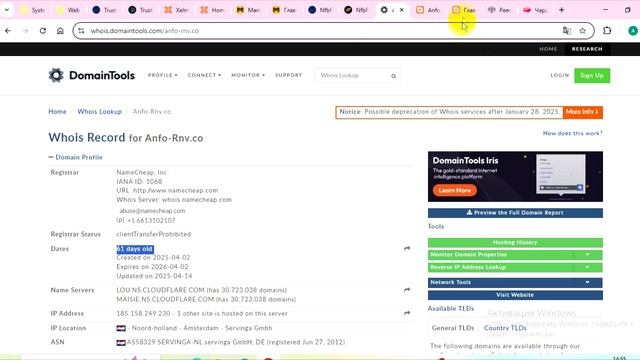Open the CONNECT dropdown menu
This screenshot has height=360, width=640.
click(204, 75)
